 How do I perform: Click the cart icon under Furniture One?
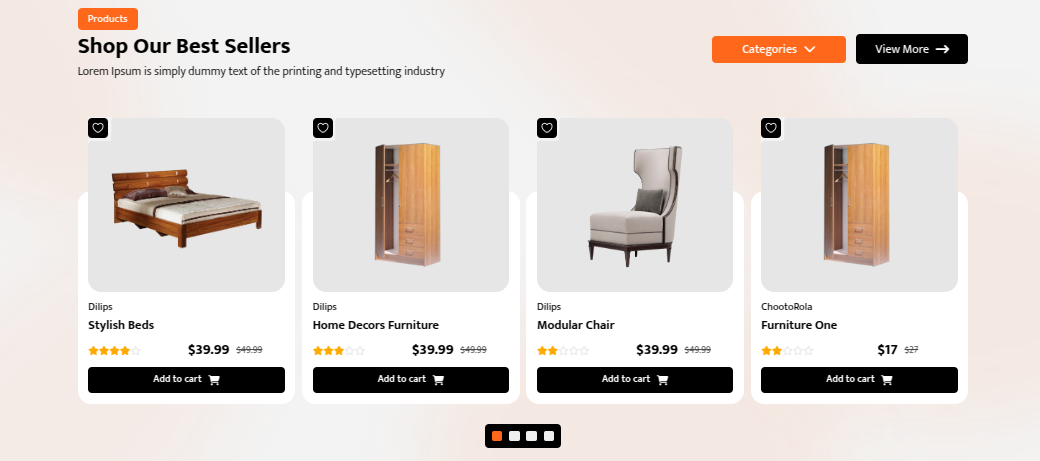tap(886, 380)
